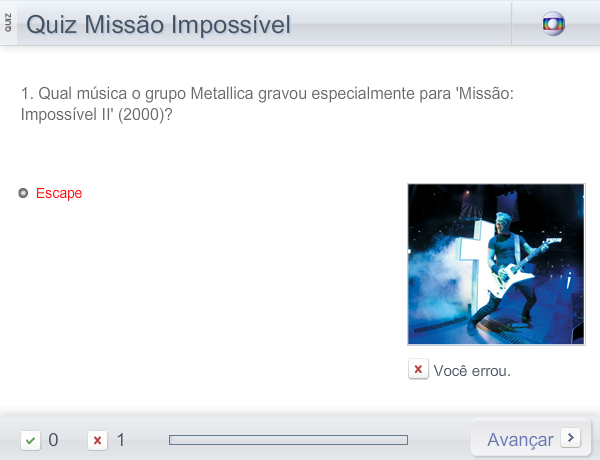Click the quiz progress bar
The height and width of the screenshot is (460, 600).
[x=289, y=440]
